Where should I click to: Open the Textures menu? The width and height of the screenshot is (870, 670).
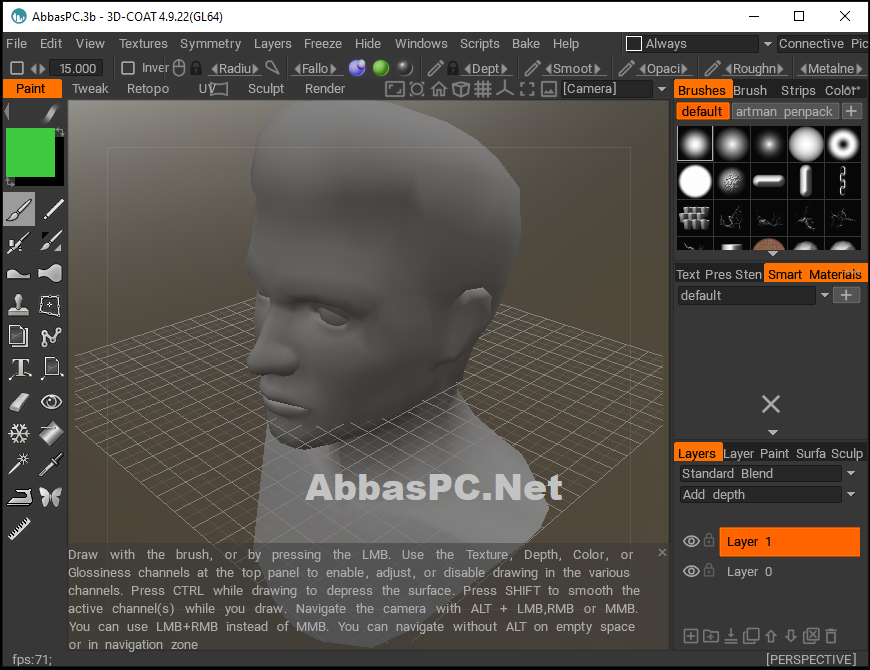[x=143, y=43]
